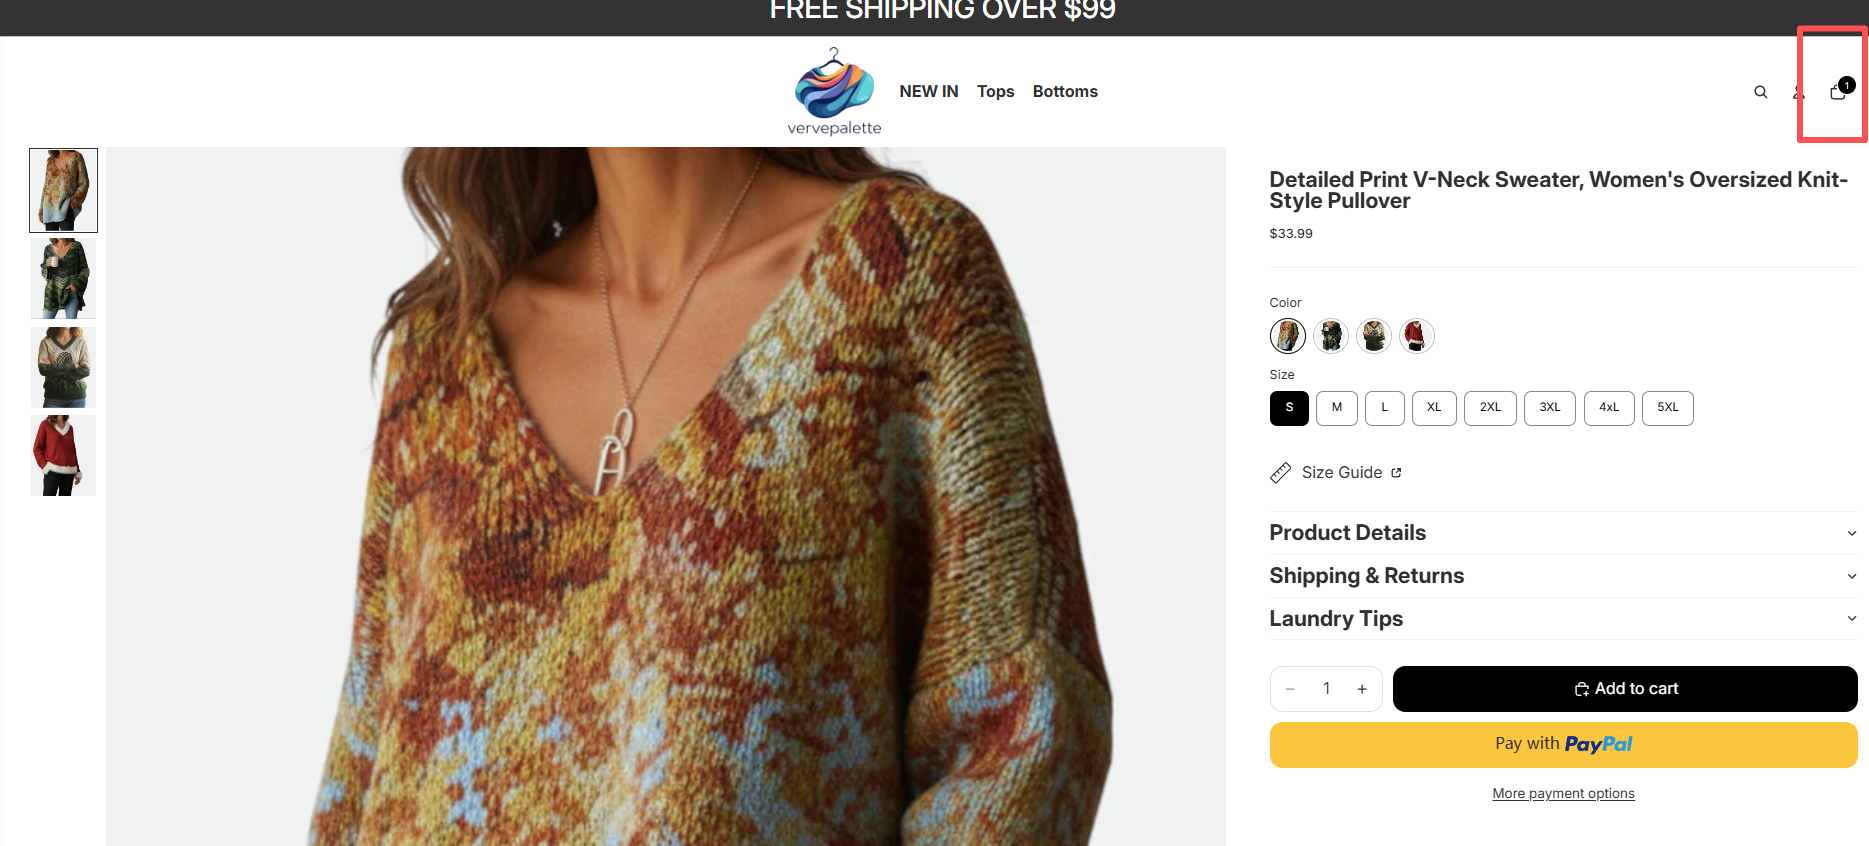Increase quantity with the plus icon
Image resolution: width=1869 pixels, height=846 pixels.
coord(1361,689)
